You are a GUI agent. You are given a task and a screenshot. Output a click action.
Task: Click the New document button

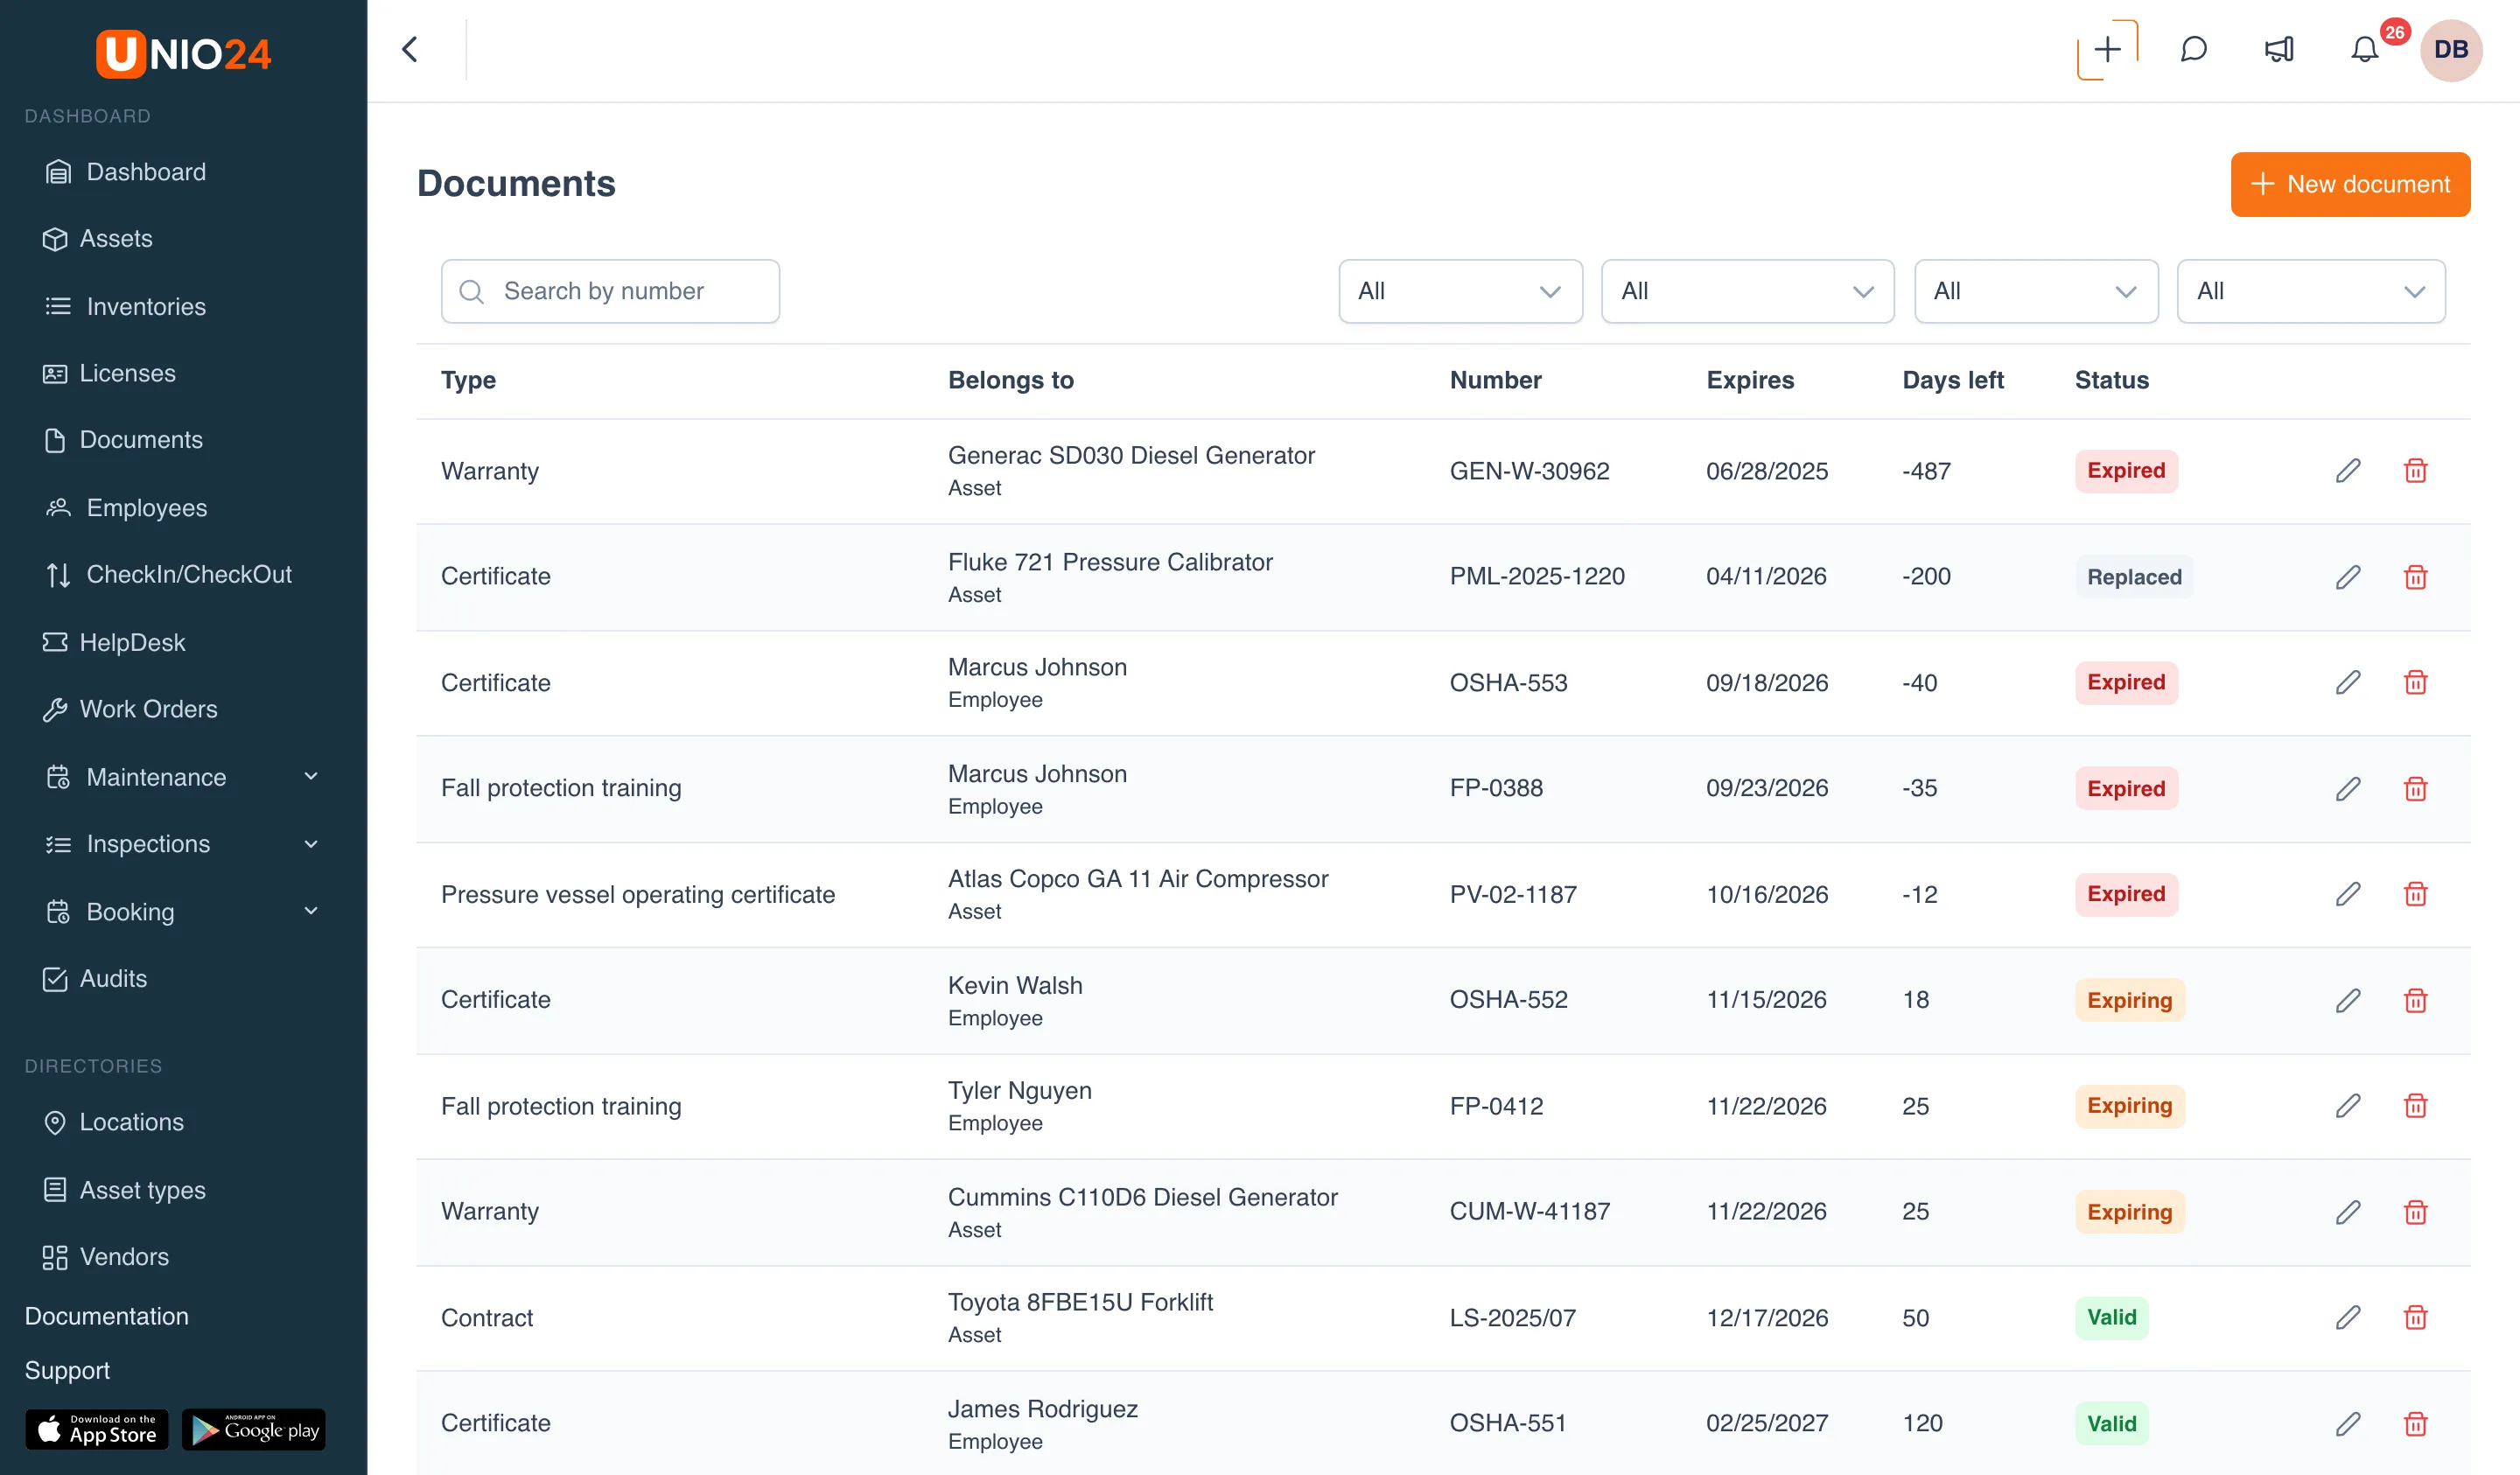[2350, 184]
